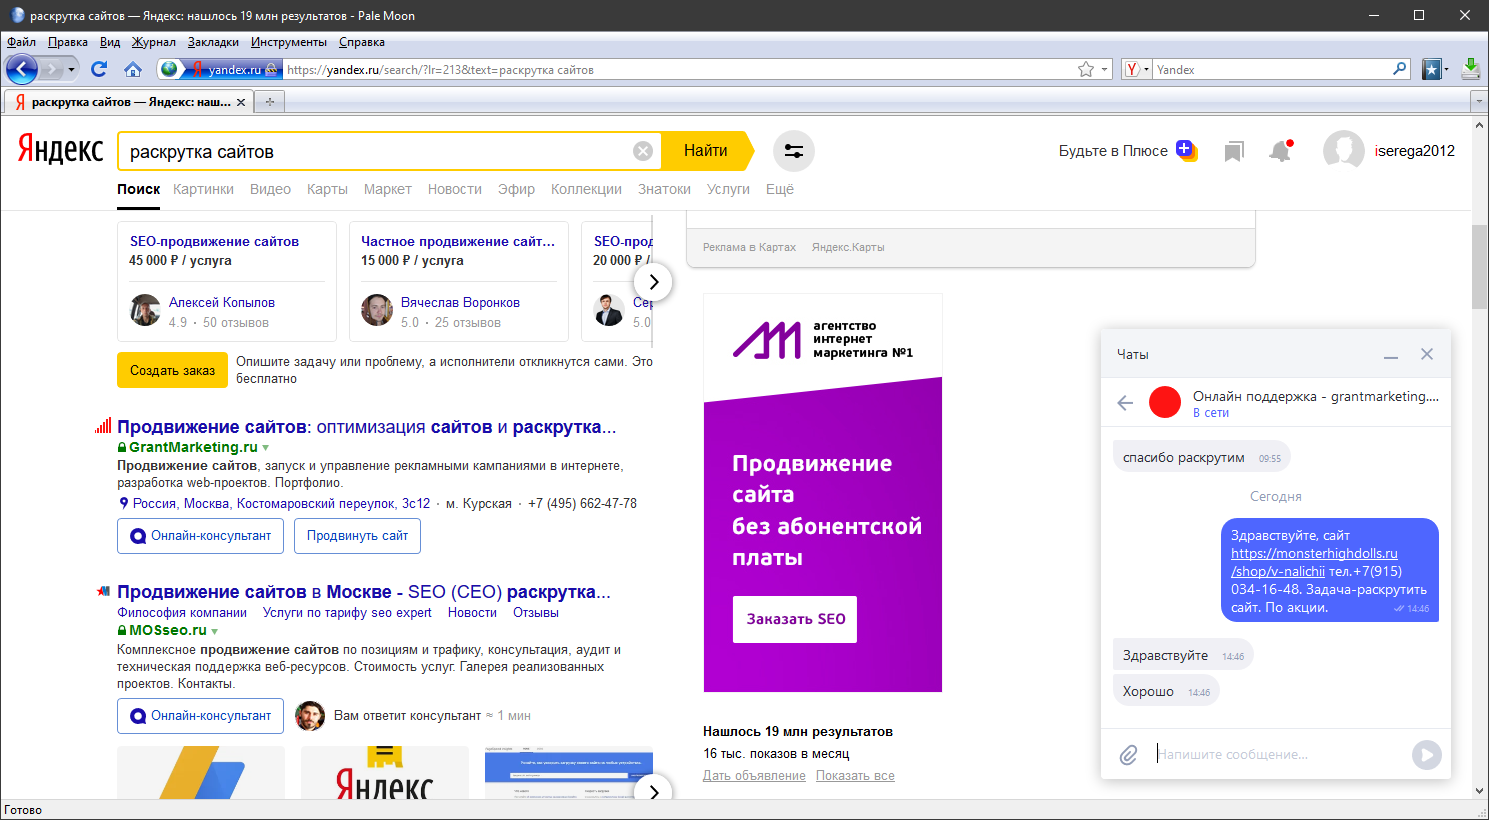Click the Найти search button
The image size is (1489, 820).
coord(706,151)
